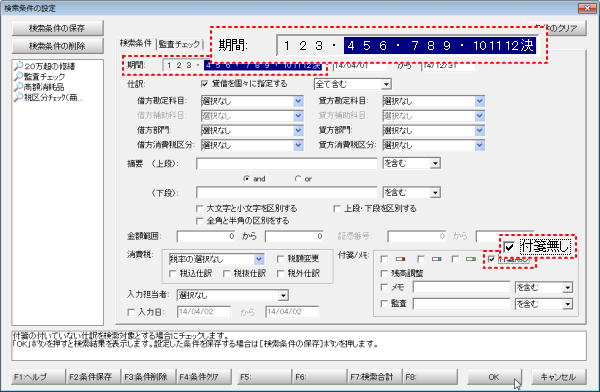Click the 金額範囲 ending amount field
Screen dimensions: 600x392
click(295, 237)
